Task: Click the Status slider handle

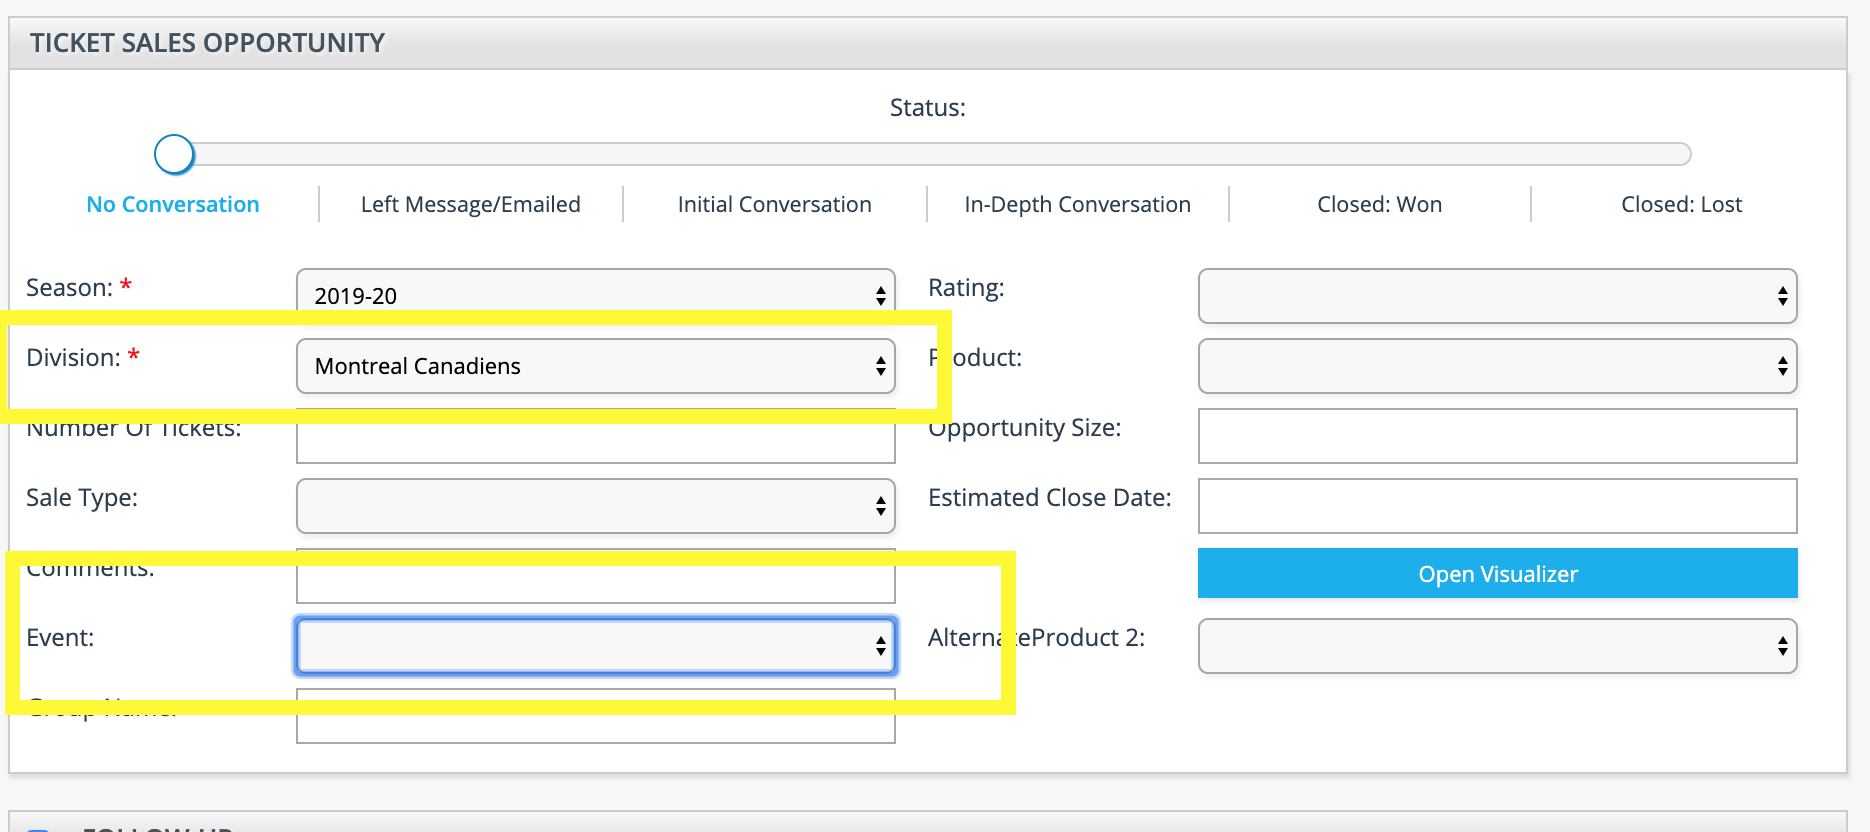Action: click(174, 155)
